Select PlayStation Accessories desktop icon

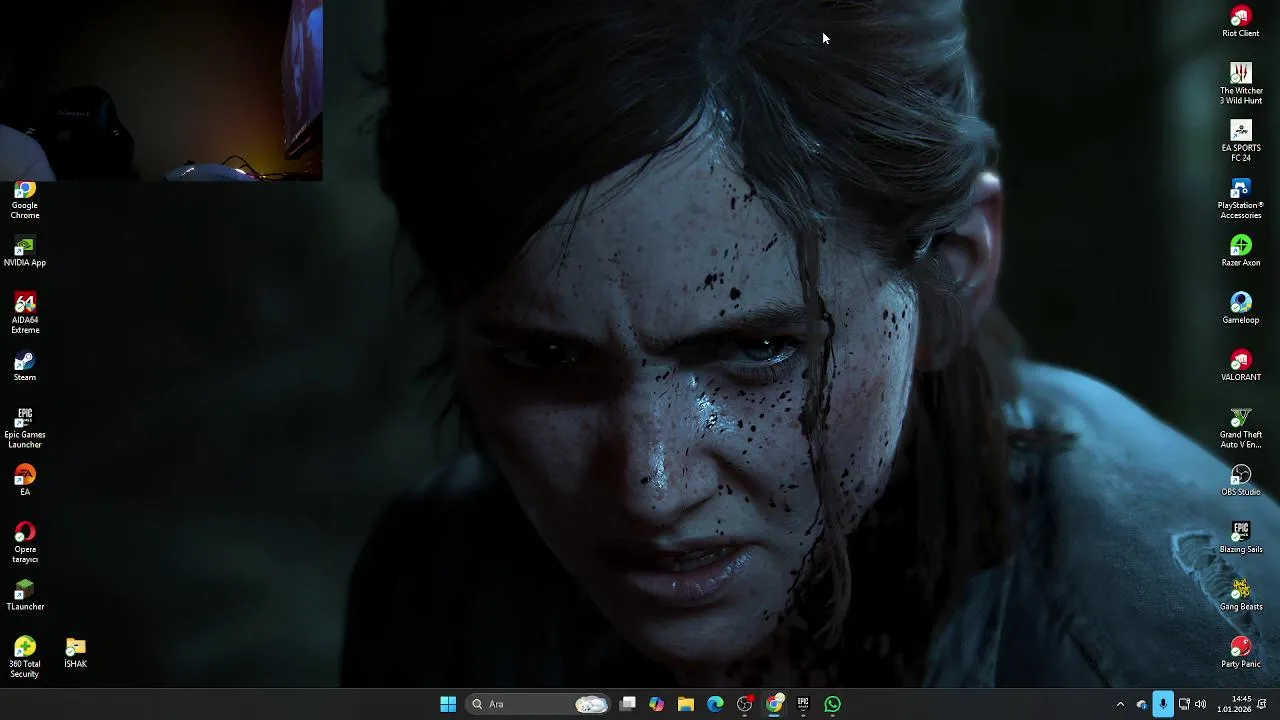(1240, 198)
